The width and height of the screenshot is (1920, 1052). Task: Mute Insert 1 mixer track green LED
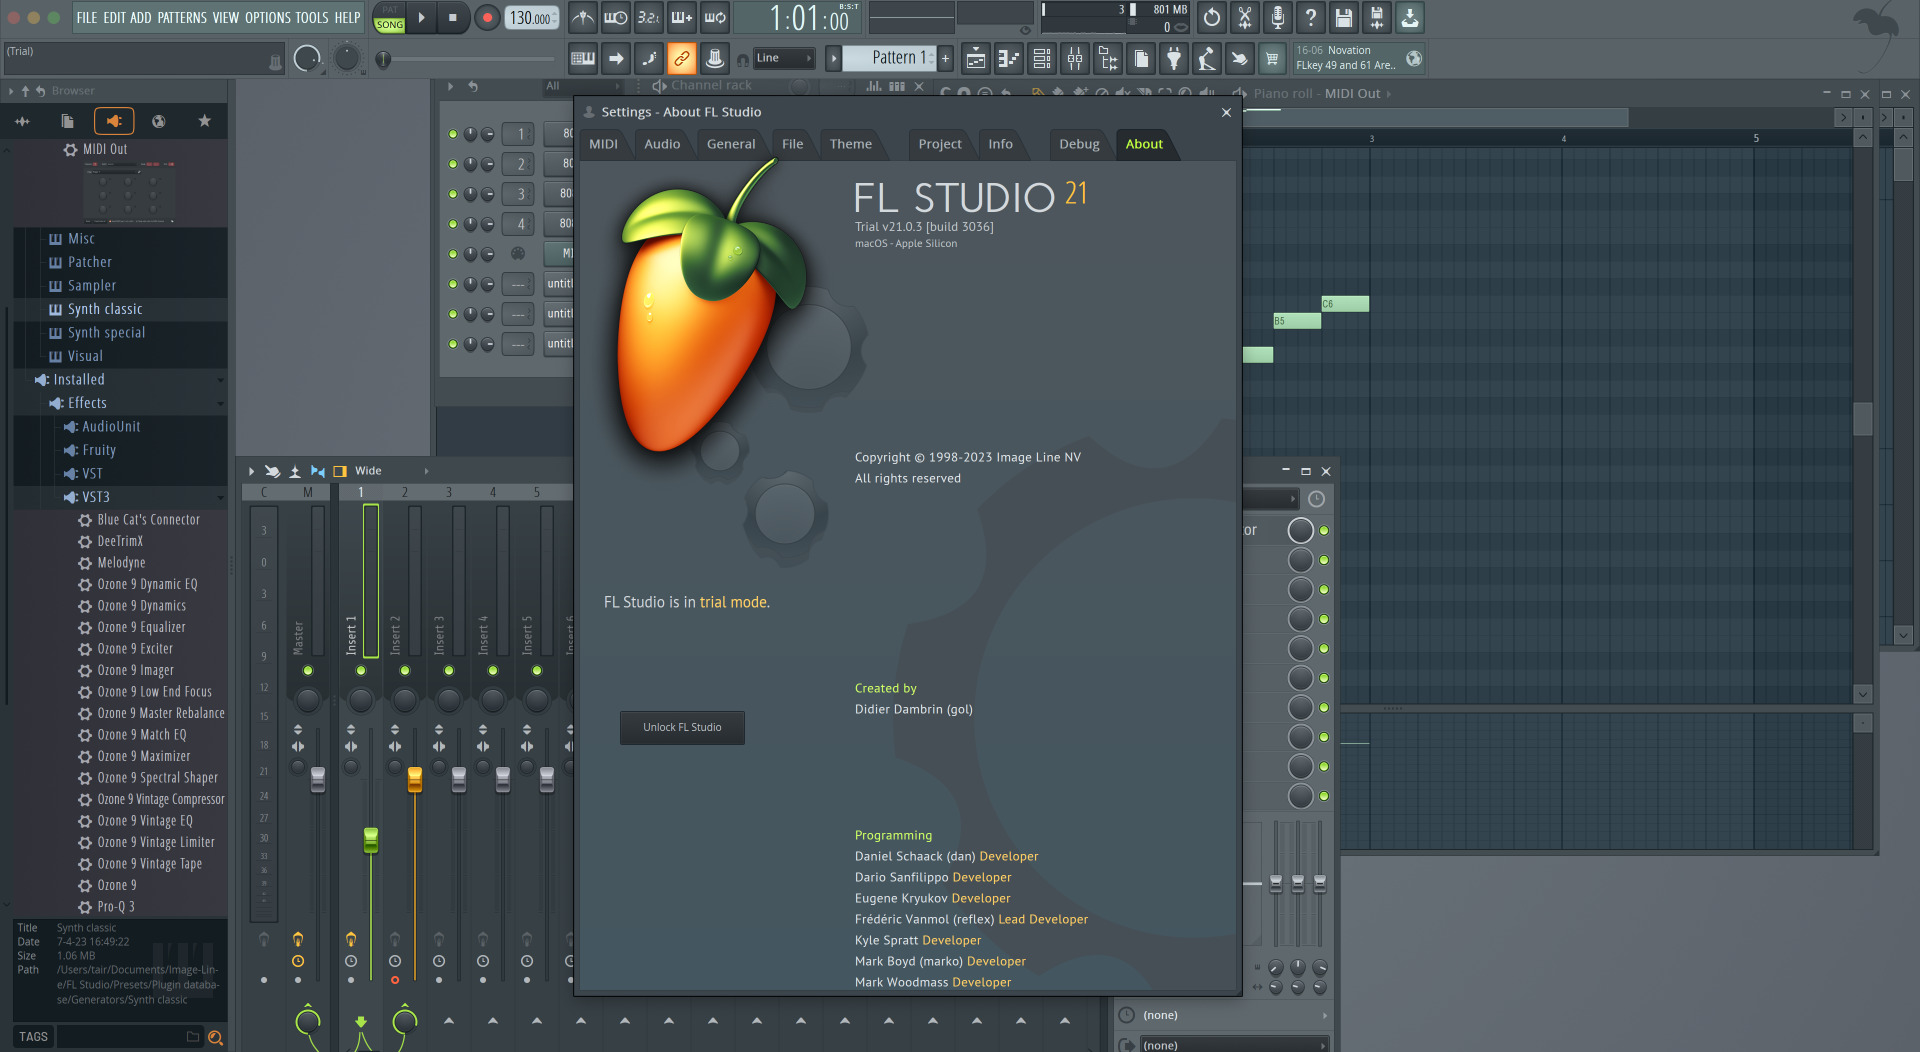coord(361,670)
